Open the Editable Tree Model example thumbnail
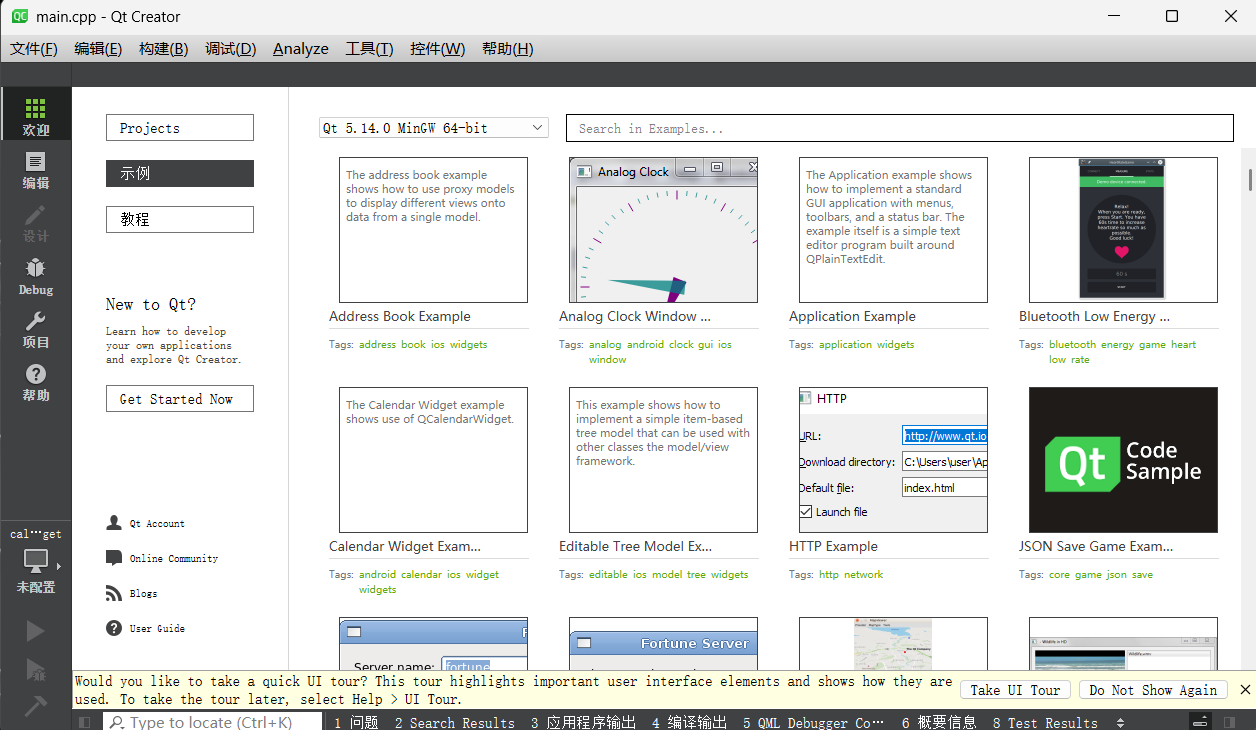The image size is (1256, 730). coord(663,460)
